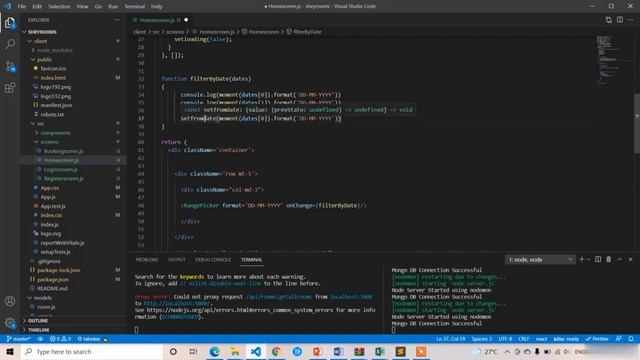Open PowerPoint from the taskbar

[318, 351]
